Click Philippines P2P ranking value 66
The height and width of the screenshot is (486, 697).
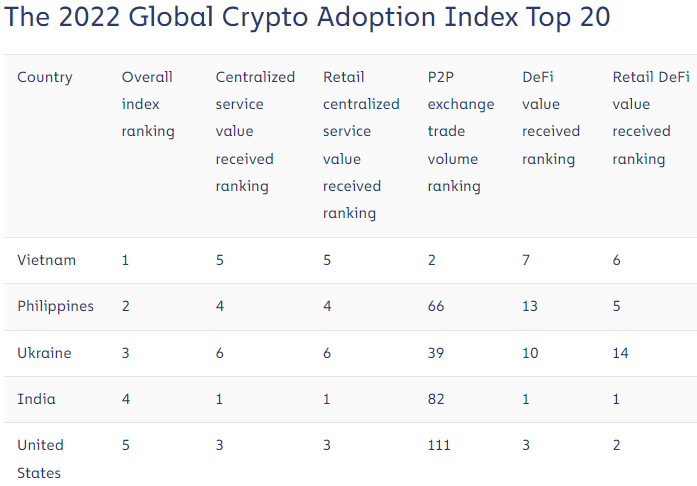436,306
